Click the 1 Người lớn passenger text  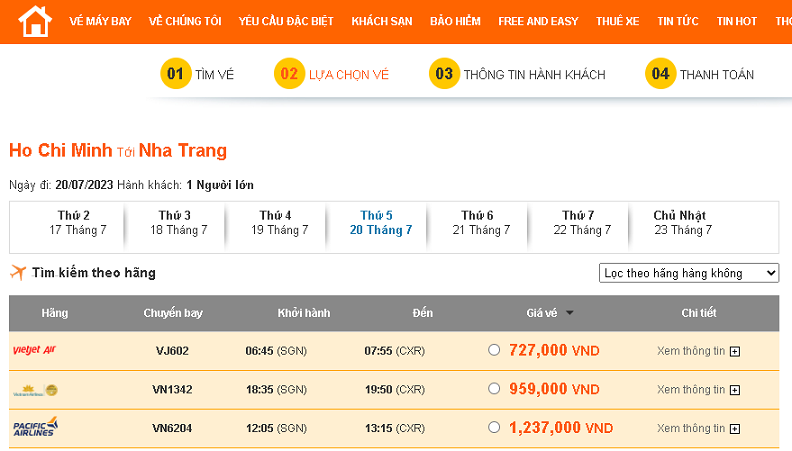click(220, 185)
